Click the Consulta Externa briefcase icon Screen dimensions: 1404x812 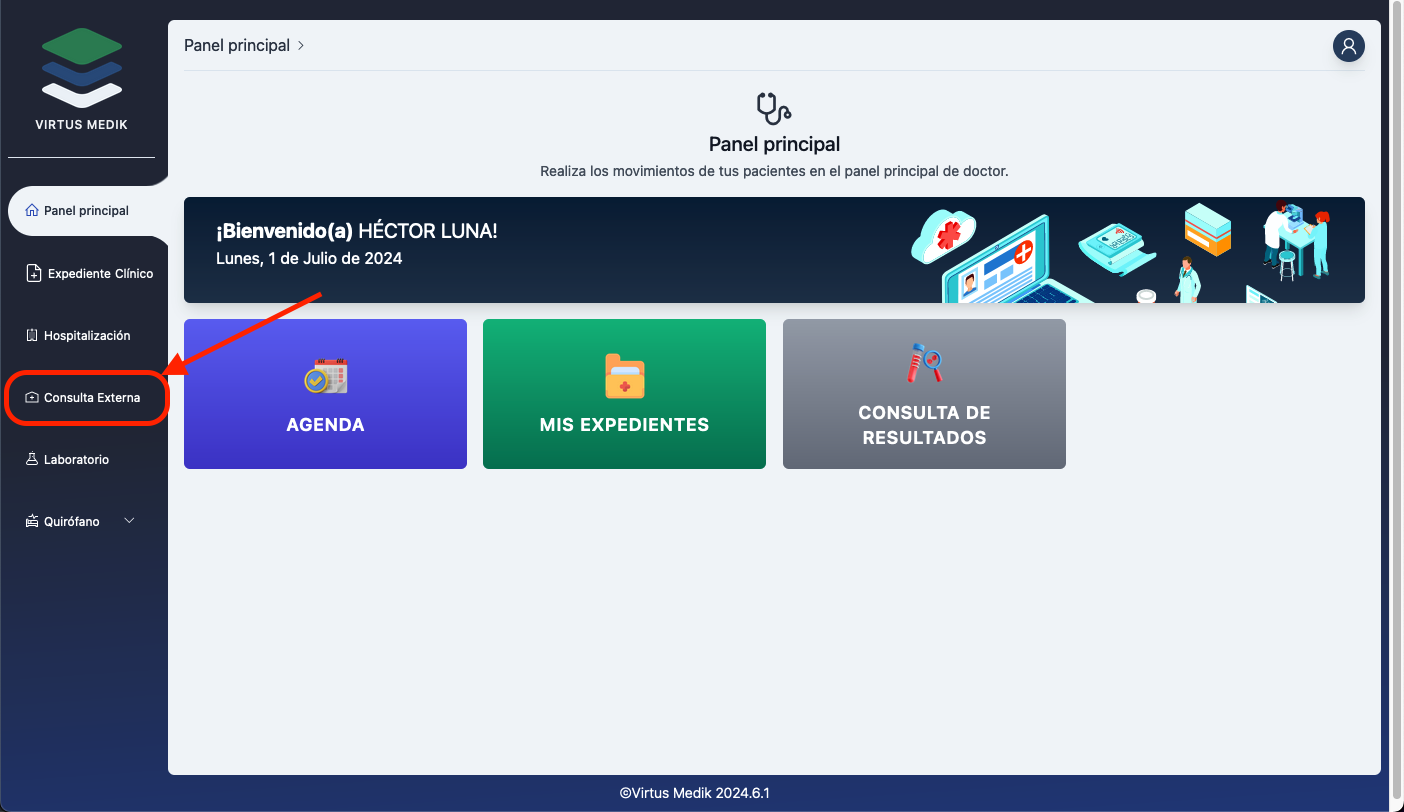point(32,398)
